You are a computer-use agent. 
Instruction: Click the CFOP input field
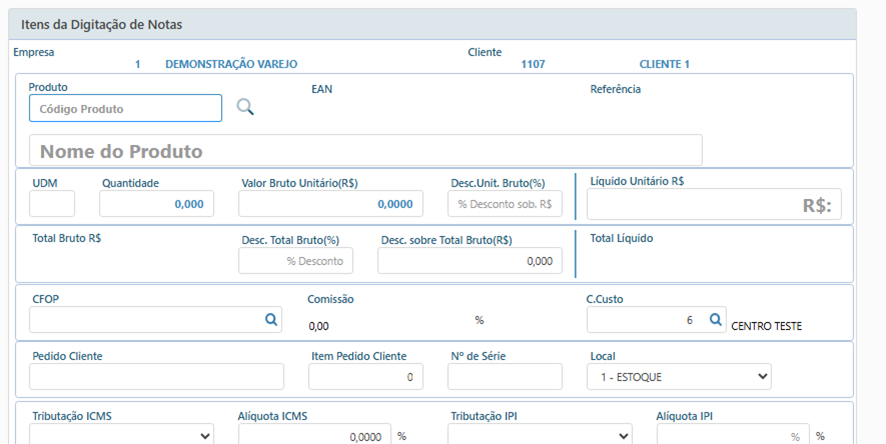click(x=145, y=319)
